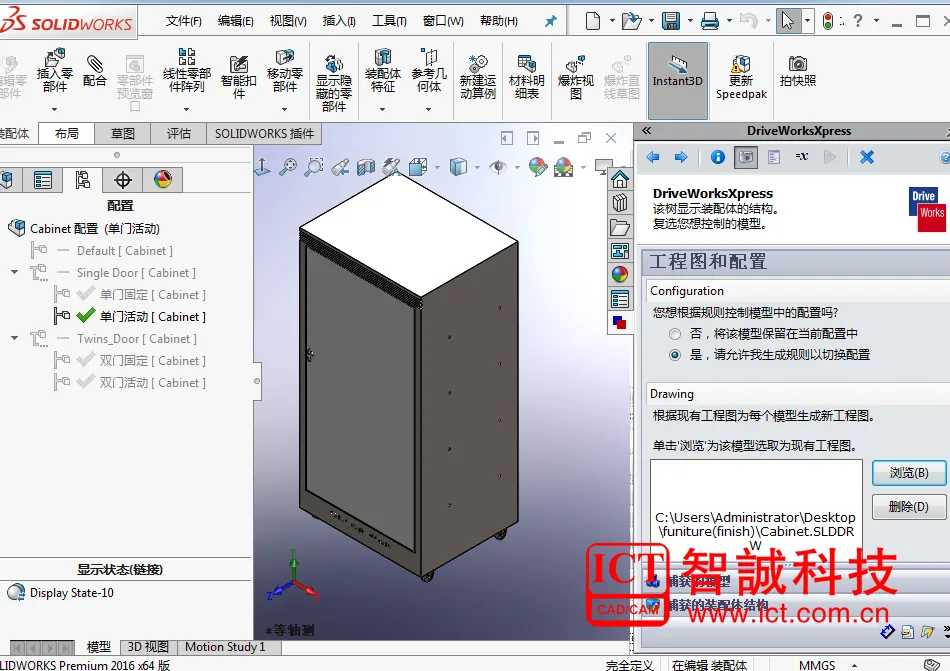
Task: Click the DriveWorksXpress blue X cancel icon
Action: click(x=867, y=157)
